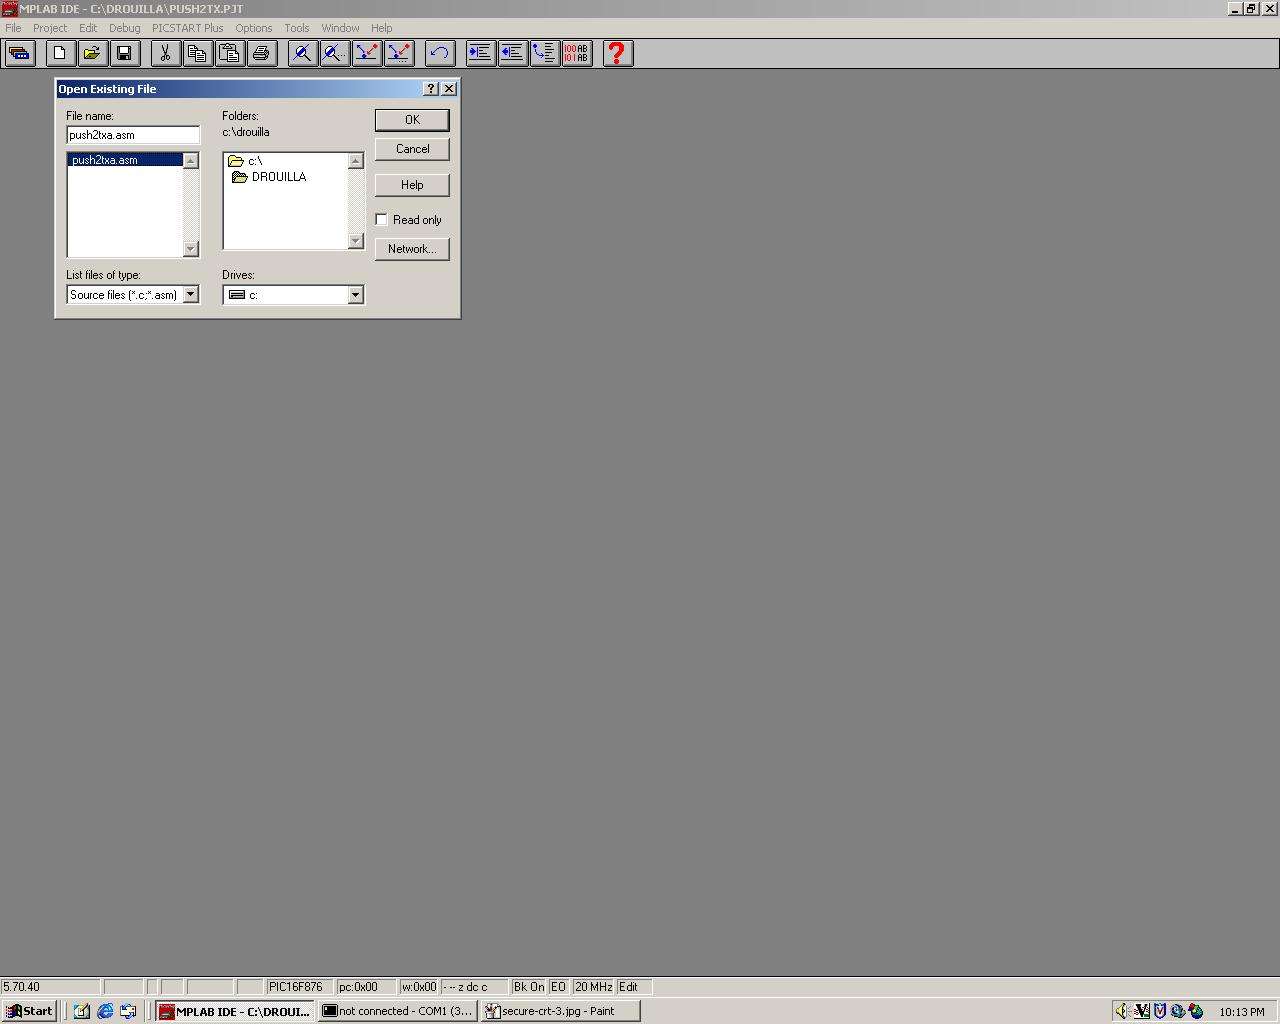This screenshot has height=1024, width=1280.
Task: Open the File menu
Action: 13,28
